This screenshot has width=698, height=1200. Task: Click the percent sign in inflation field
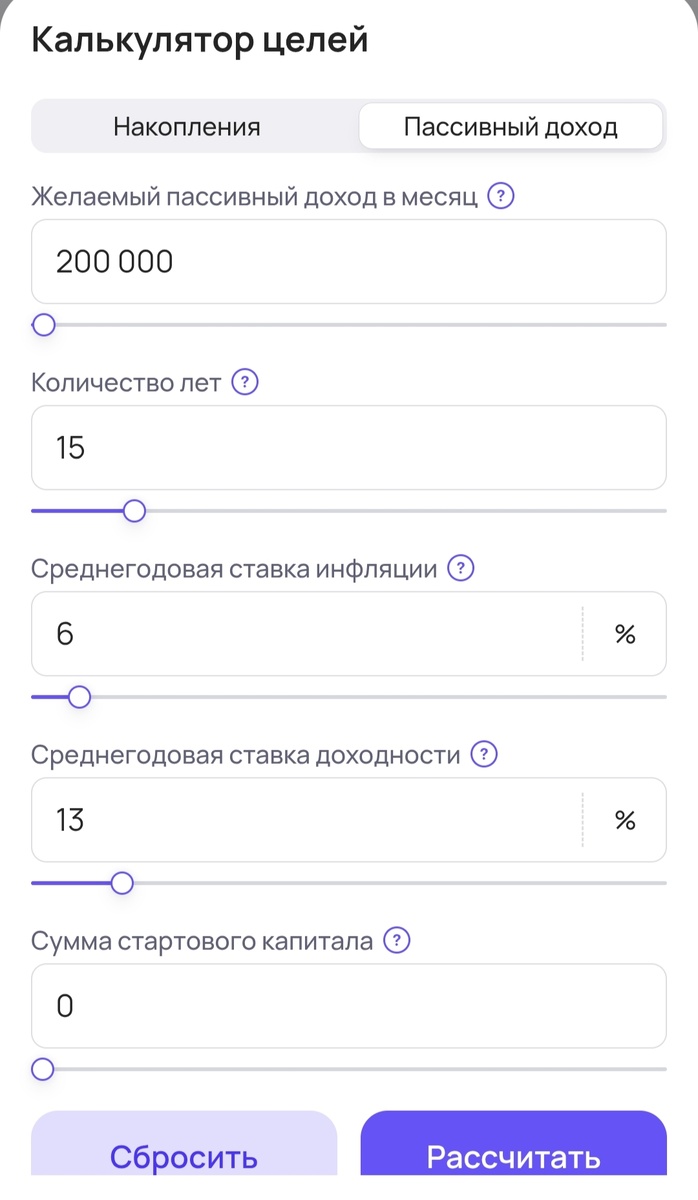click(624, 633)
